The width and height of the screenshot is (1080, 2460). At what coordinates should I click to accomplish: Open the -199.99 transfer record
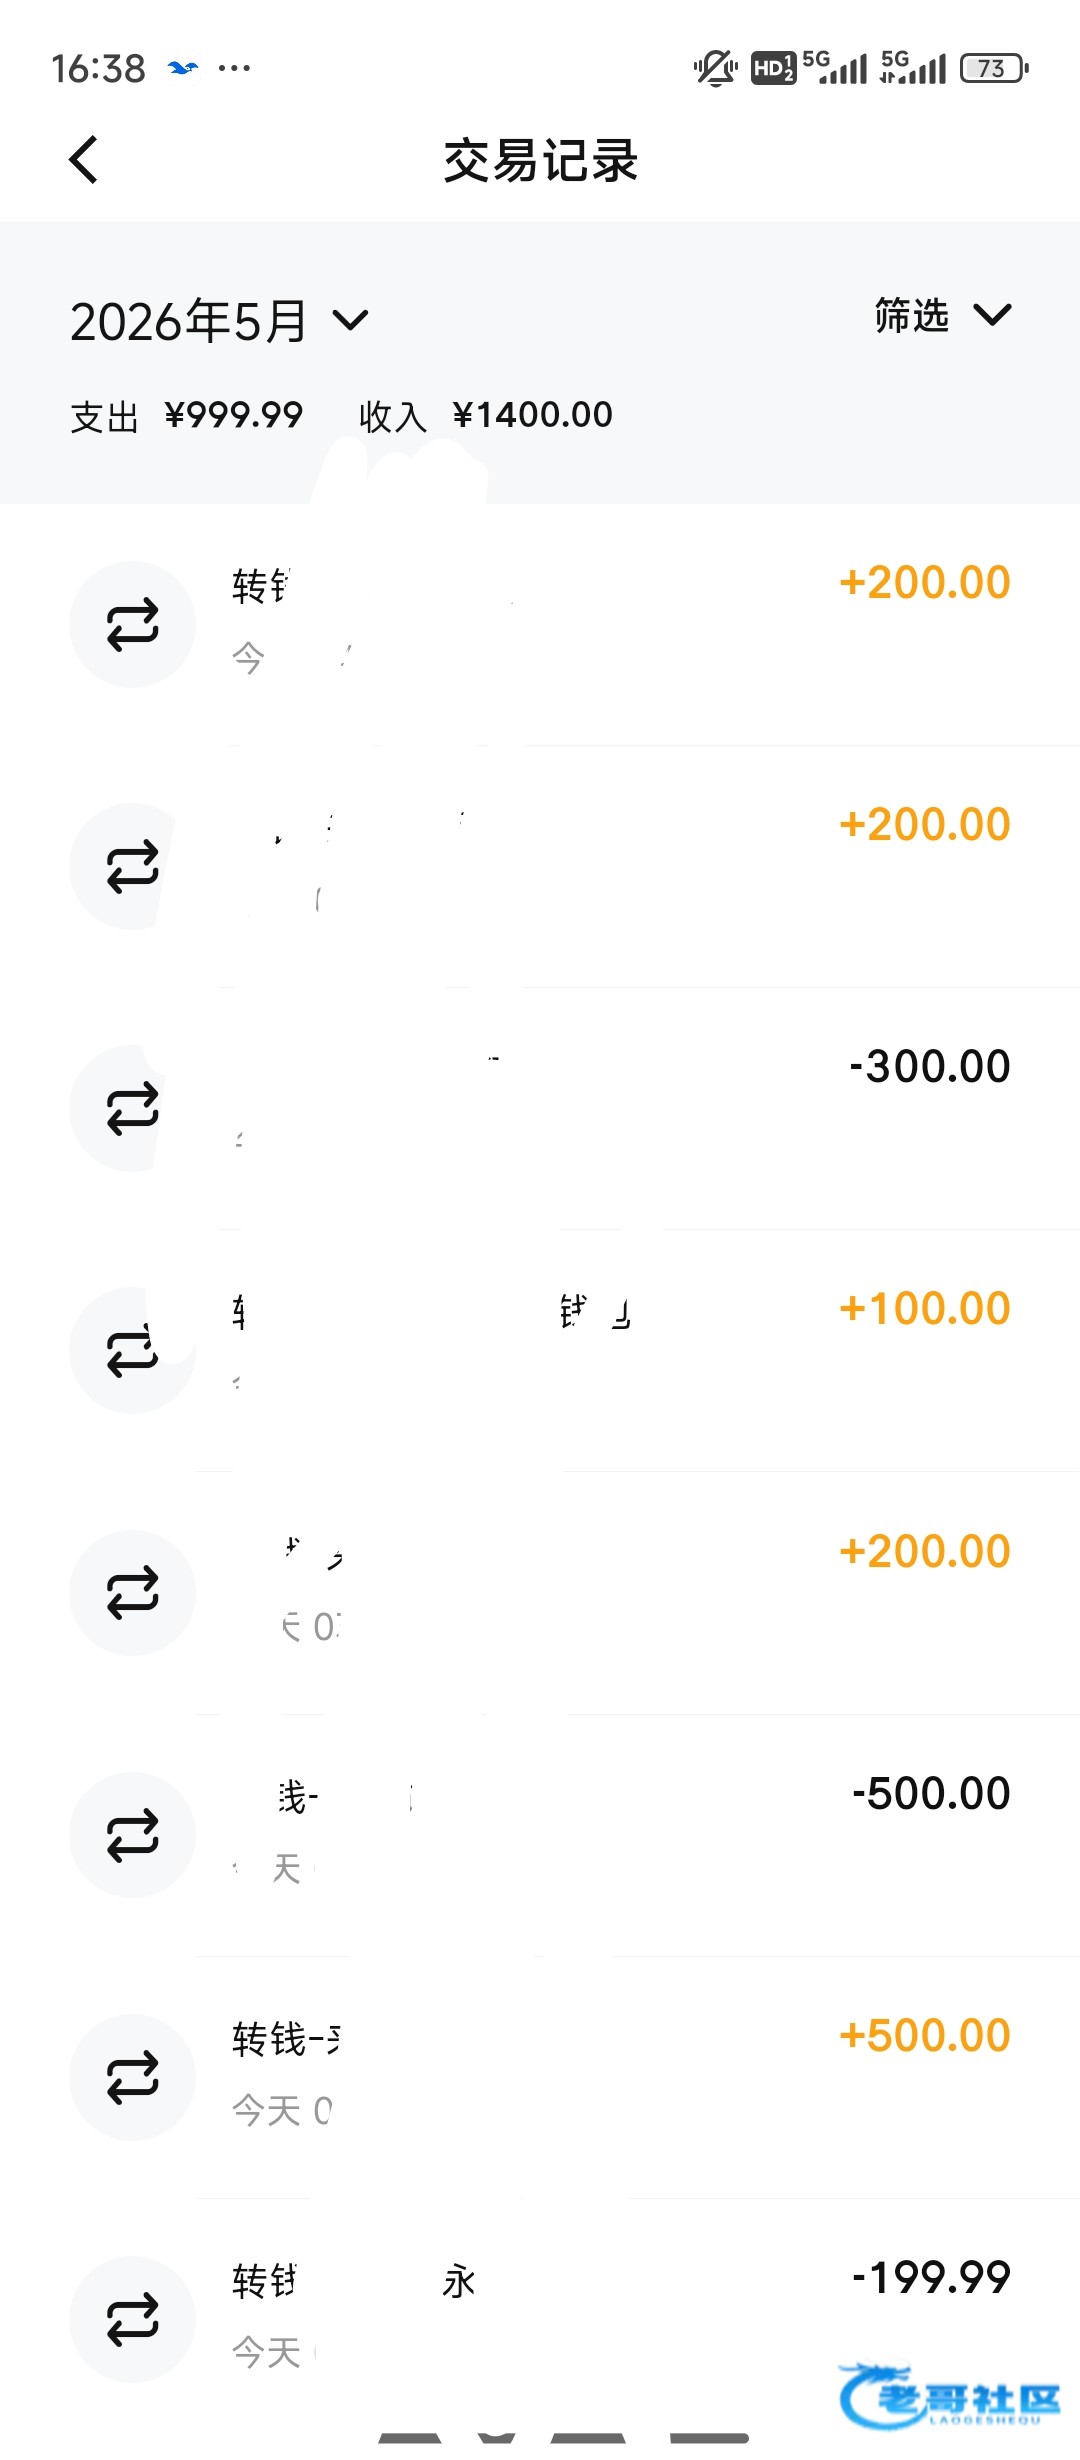point(540,2319)
